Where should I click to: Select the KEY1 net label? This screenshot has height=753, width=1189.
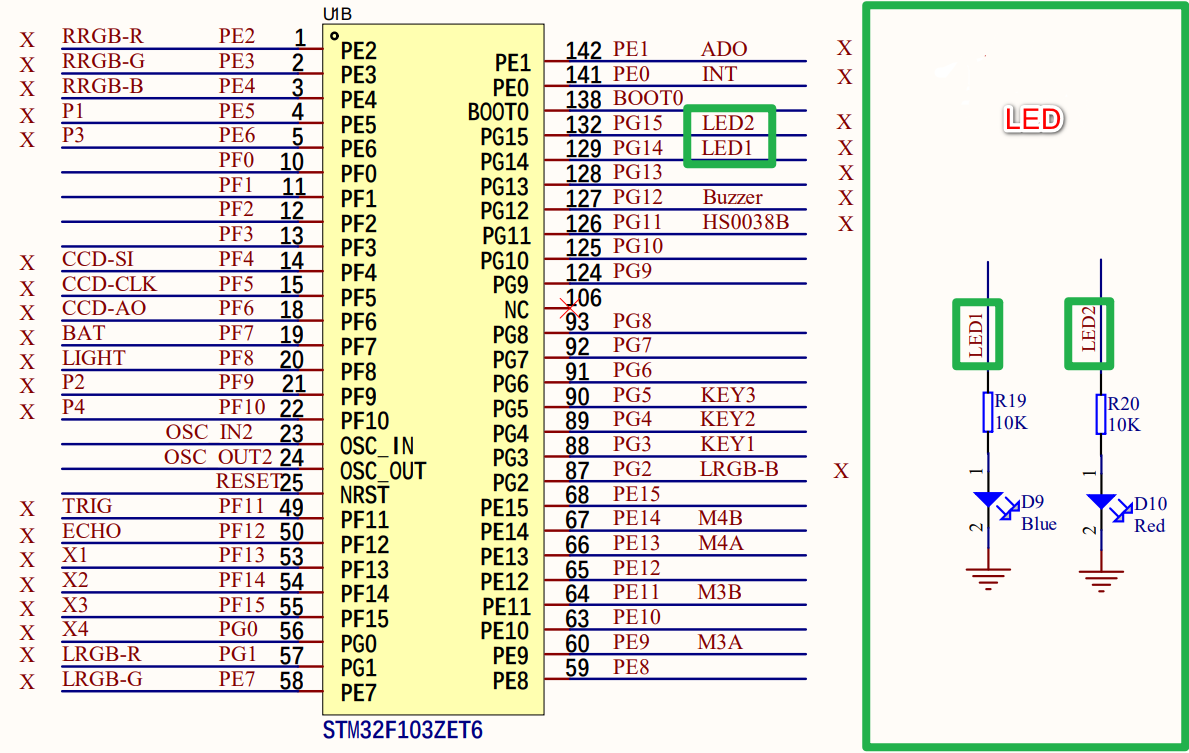[727, 444]
